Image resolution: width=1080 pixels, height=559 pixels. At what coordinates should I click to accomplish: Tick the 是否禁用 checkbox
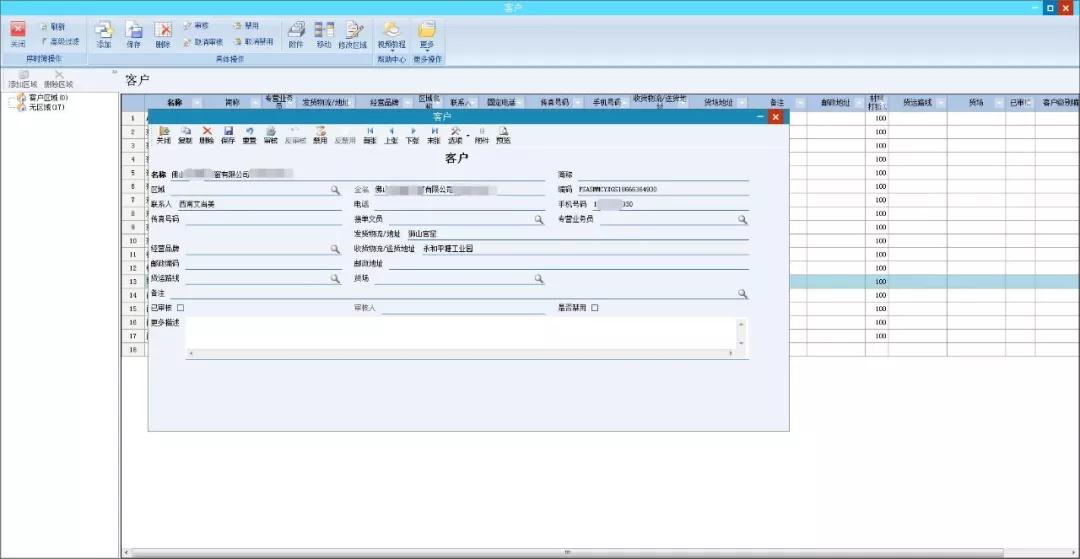(594, 308)
